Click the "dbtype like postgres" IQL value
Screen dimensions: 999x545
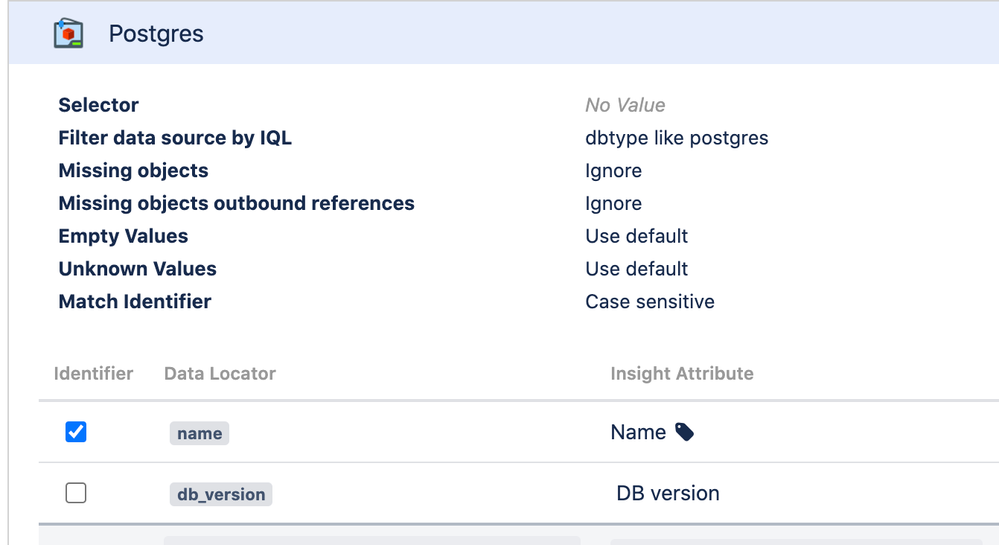tap(677, 138)
